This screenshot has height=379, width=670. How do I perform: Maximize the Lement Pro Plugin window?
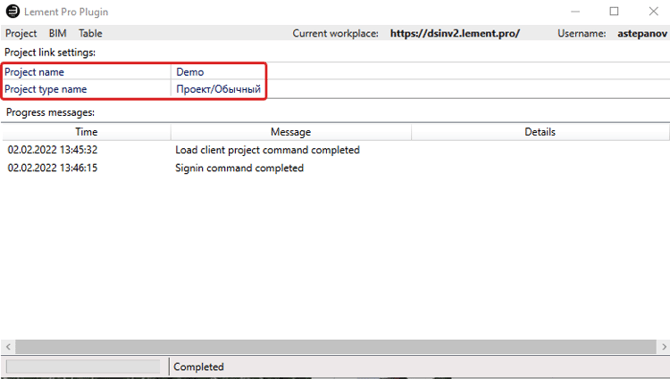point(614,11)
